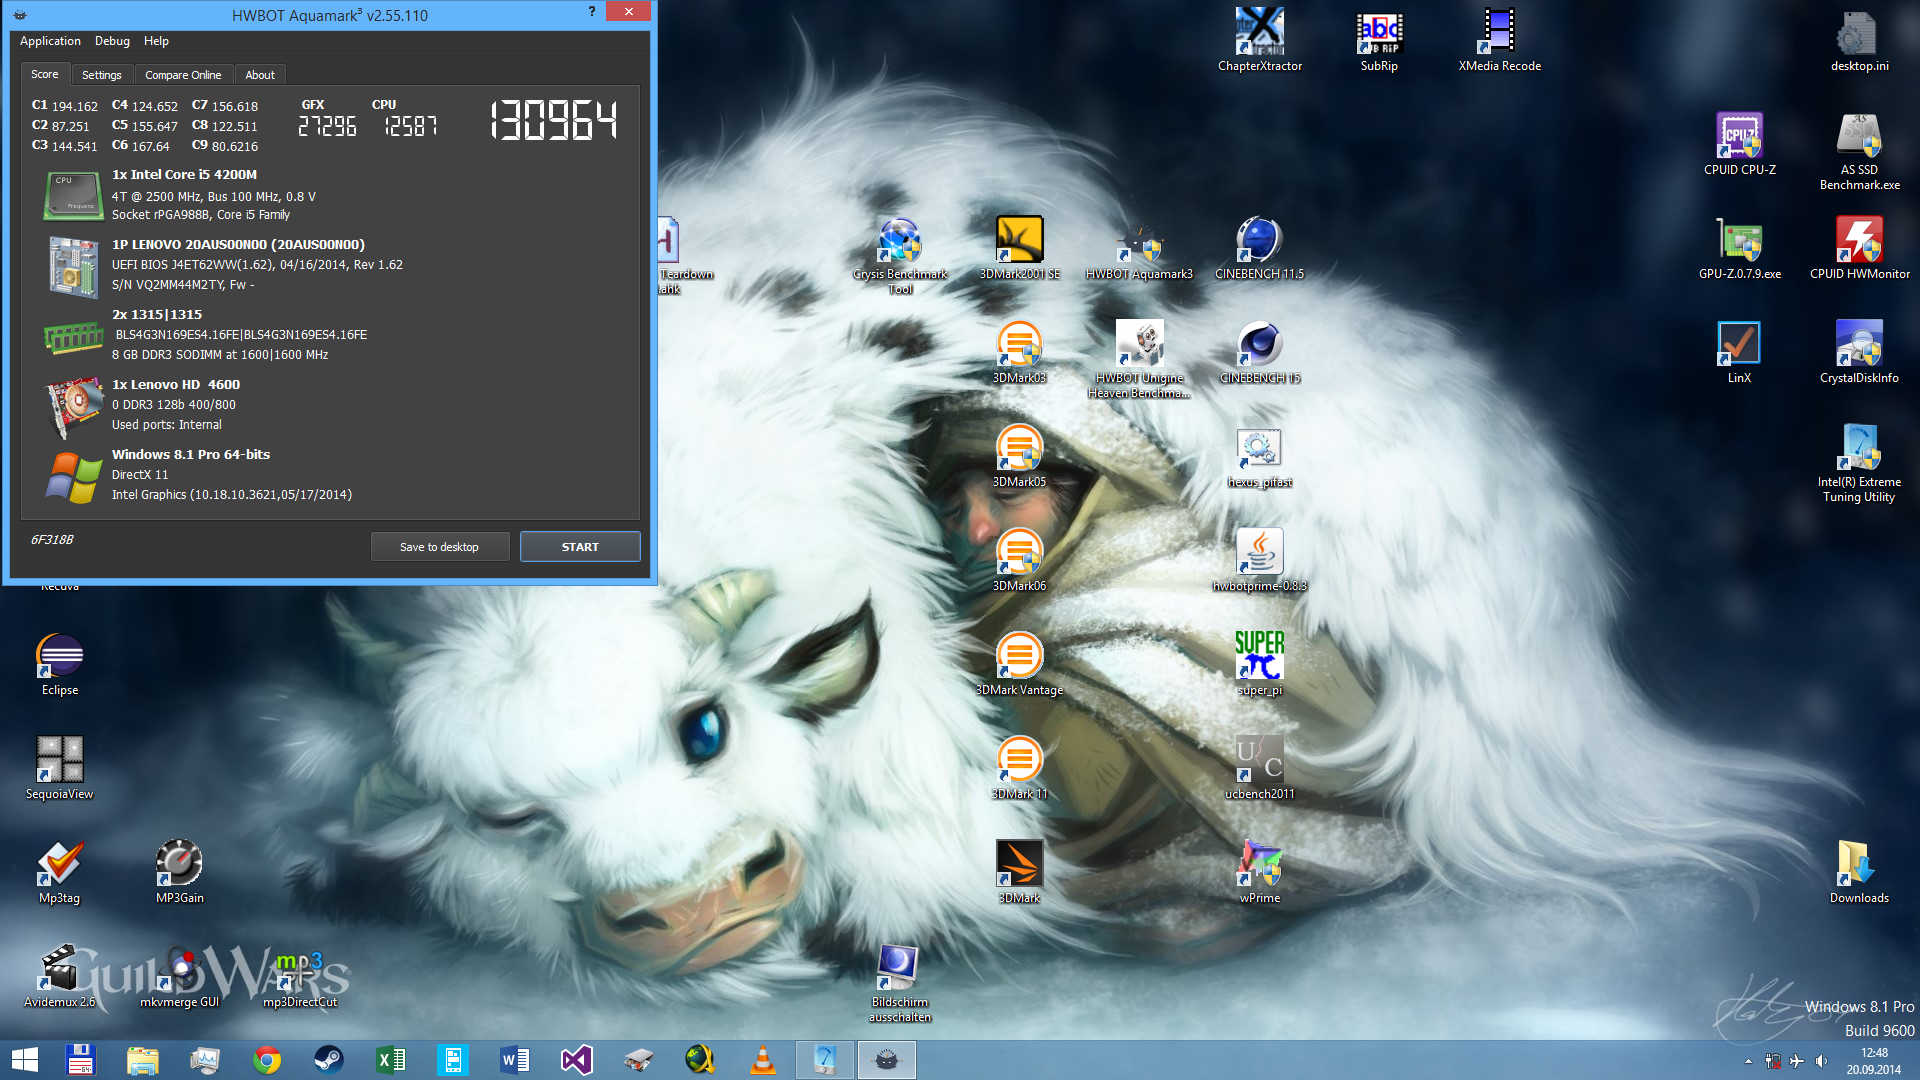Viewport: 1920px width, 1080px height.
Task: Select the CPU score 12587
Action: (411, 126)
